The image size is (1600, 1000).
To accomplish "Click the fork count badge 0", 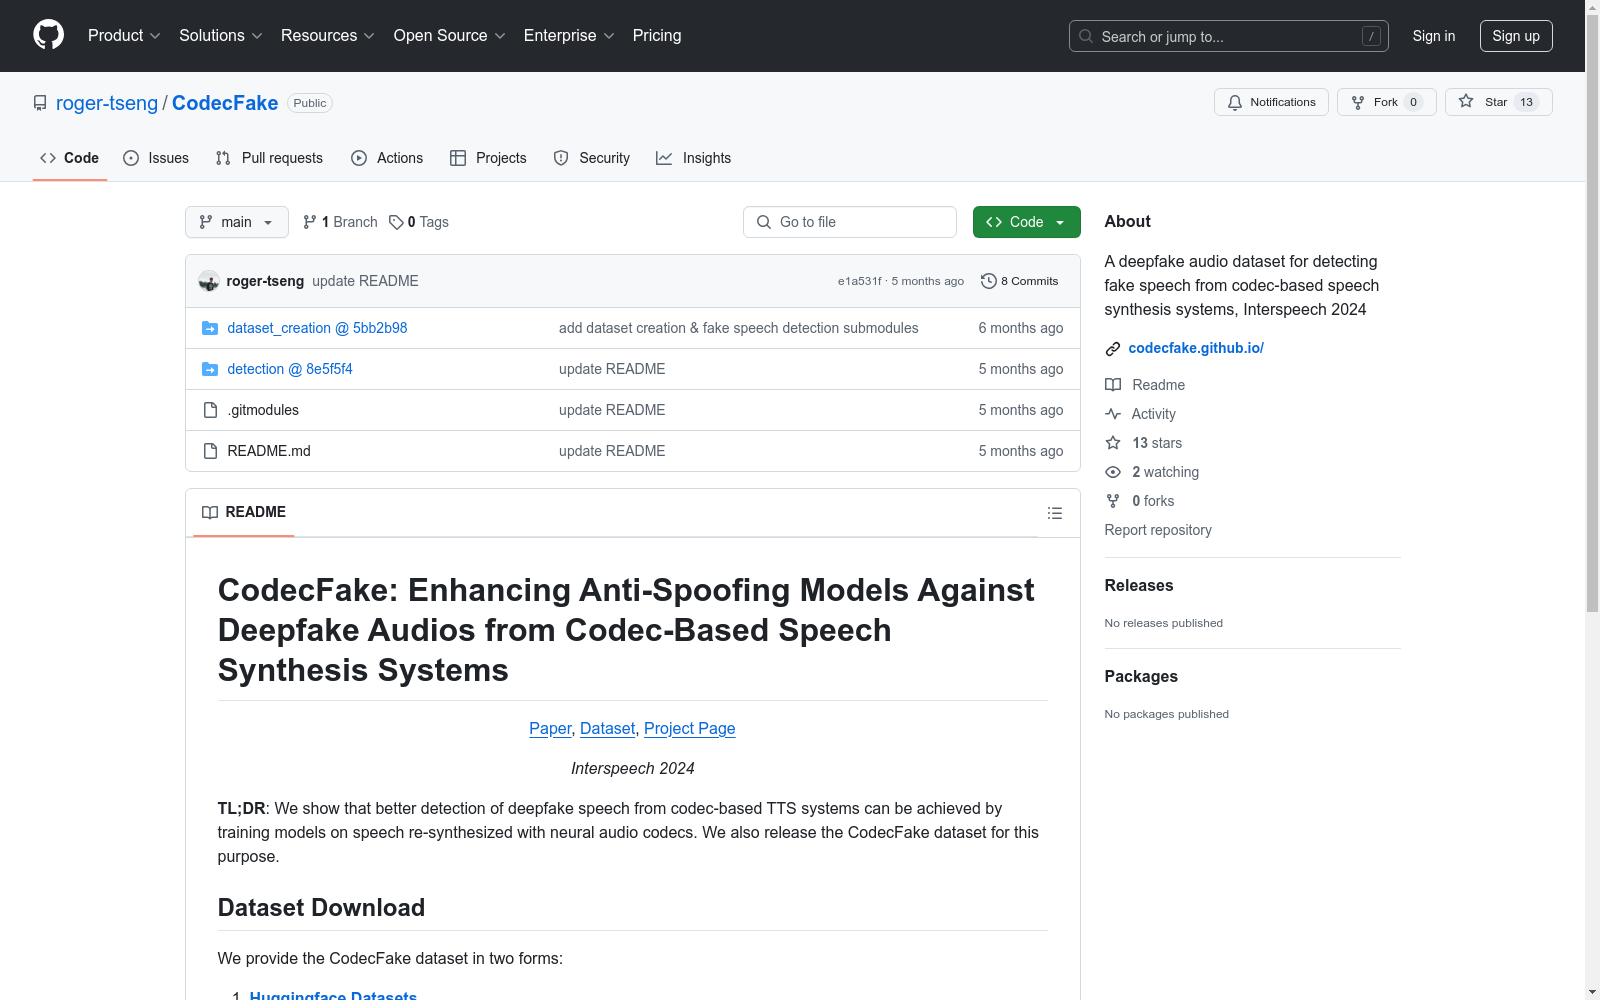I will click(1413, 102).
